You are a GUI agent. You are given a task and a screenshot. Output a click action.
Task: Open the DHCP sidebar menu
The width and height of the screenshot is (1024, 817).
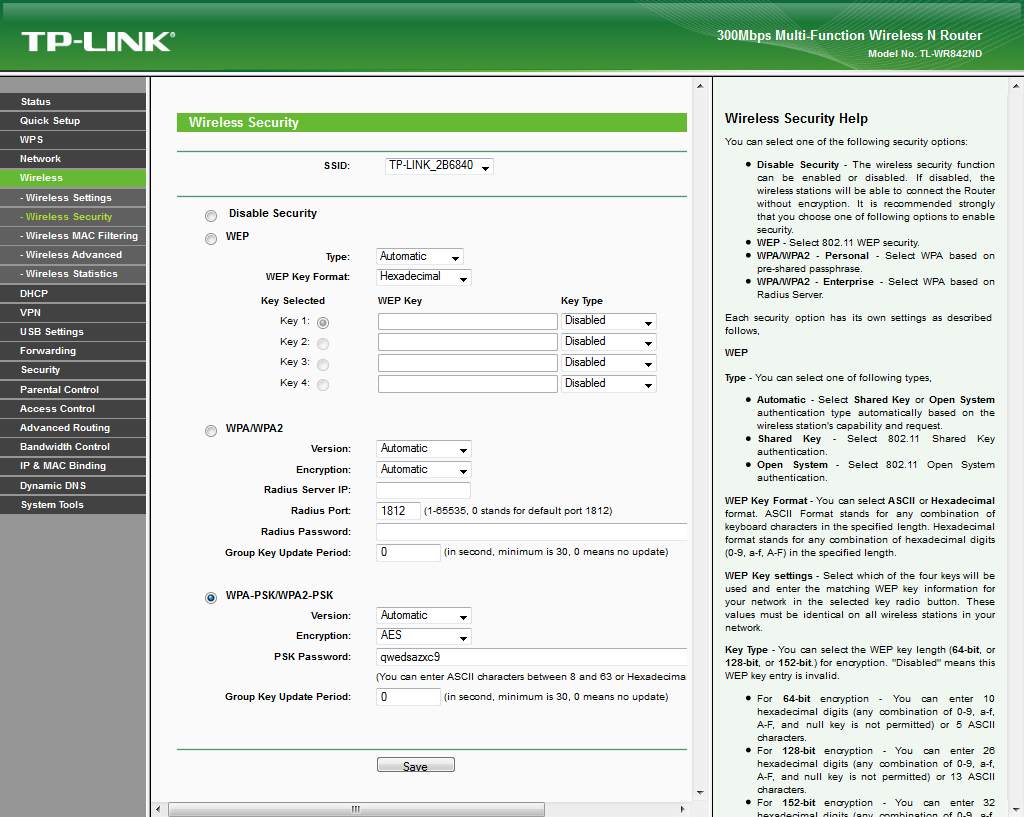73,293
